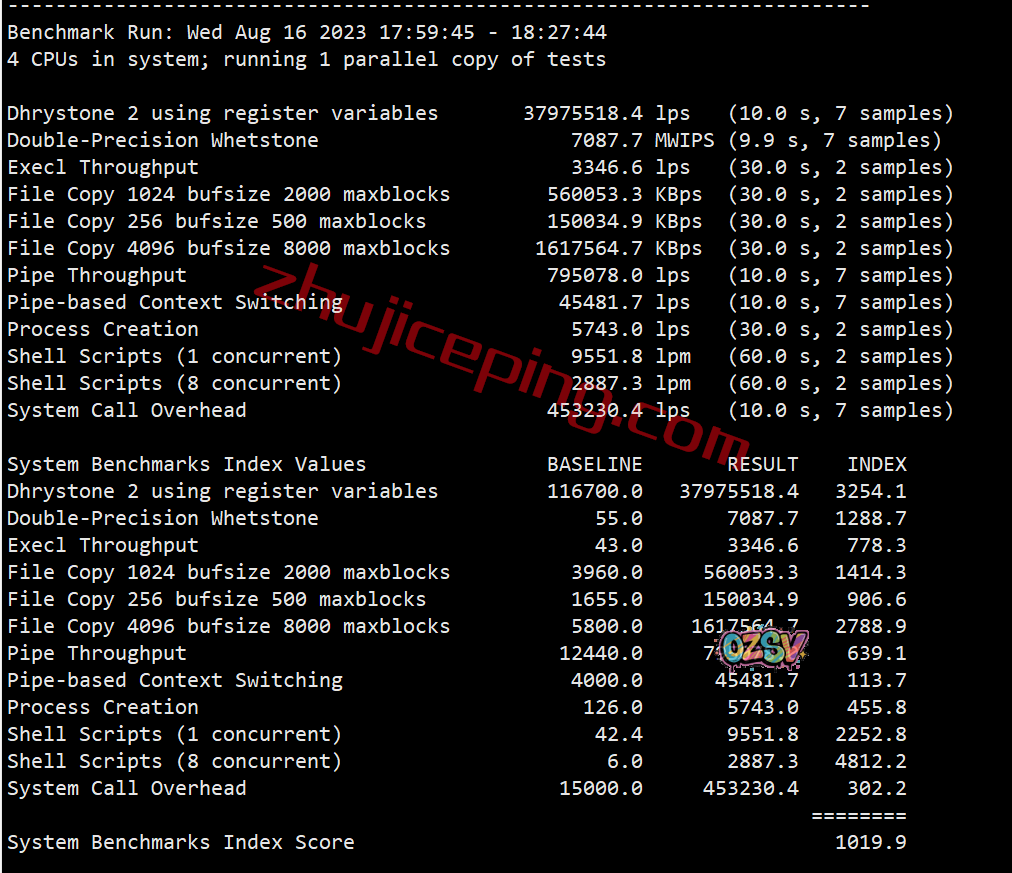
Task: Click the File Copy 4096 bufsize index 2788.9
Action: (871, 627)
